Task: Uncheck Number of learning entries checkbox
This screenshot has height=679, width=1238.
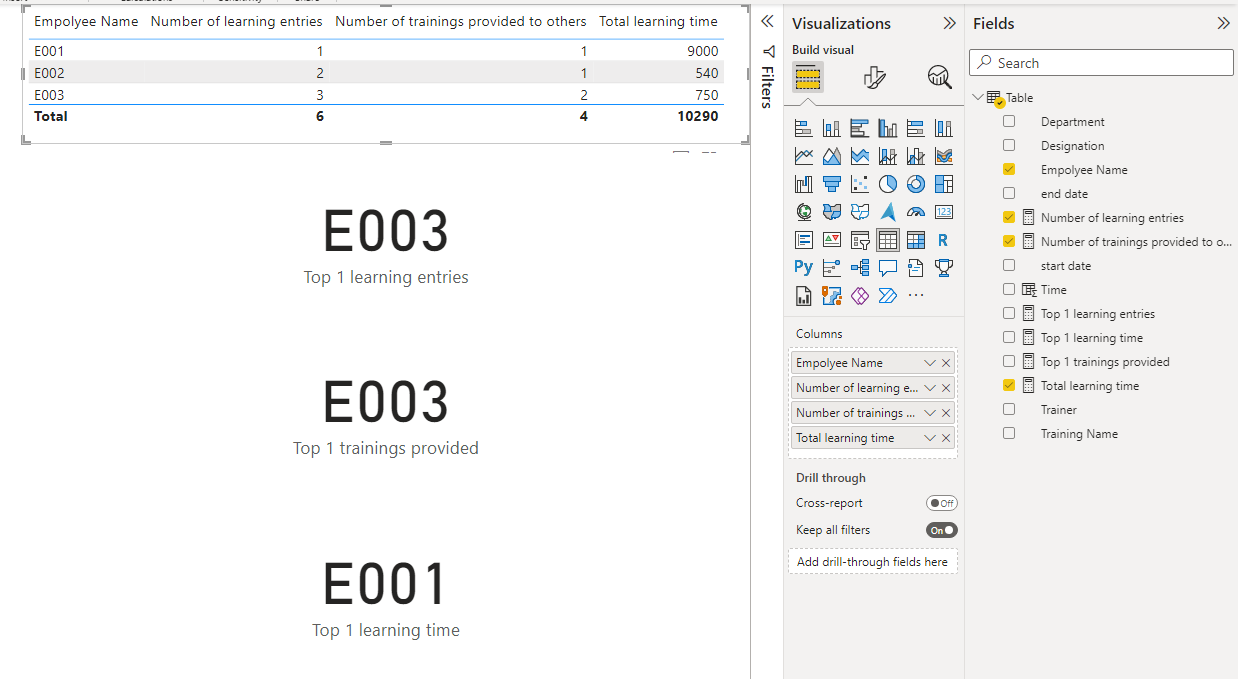Action: (1009, 217)
